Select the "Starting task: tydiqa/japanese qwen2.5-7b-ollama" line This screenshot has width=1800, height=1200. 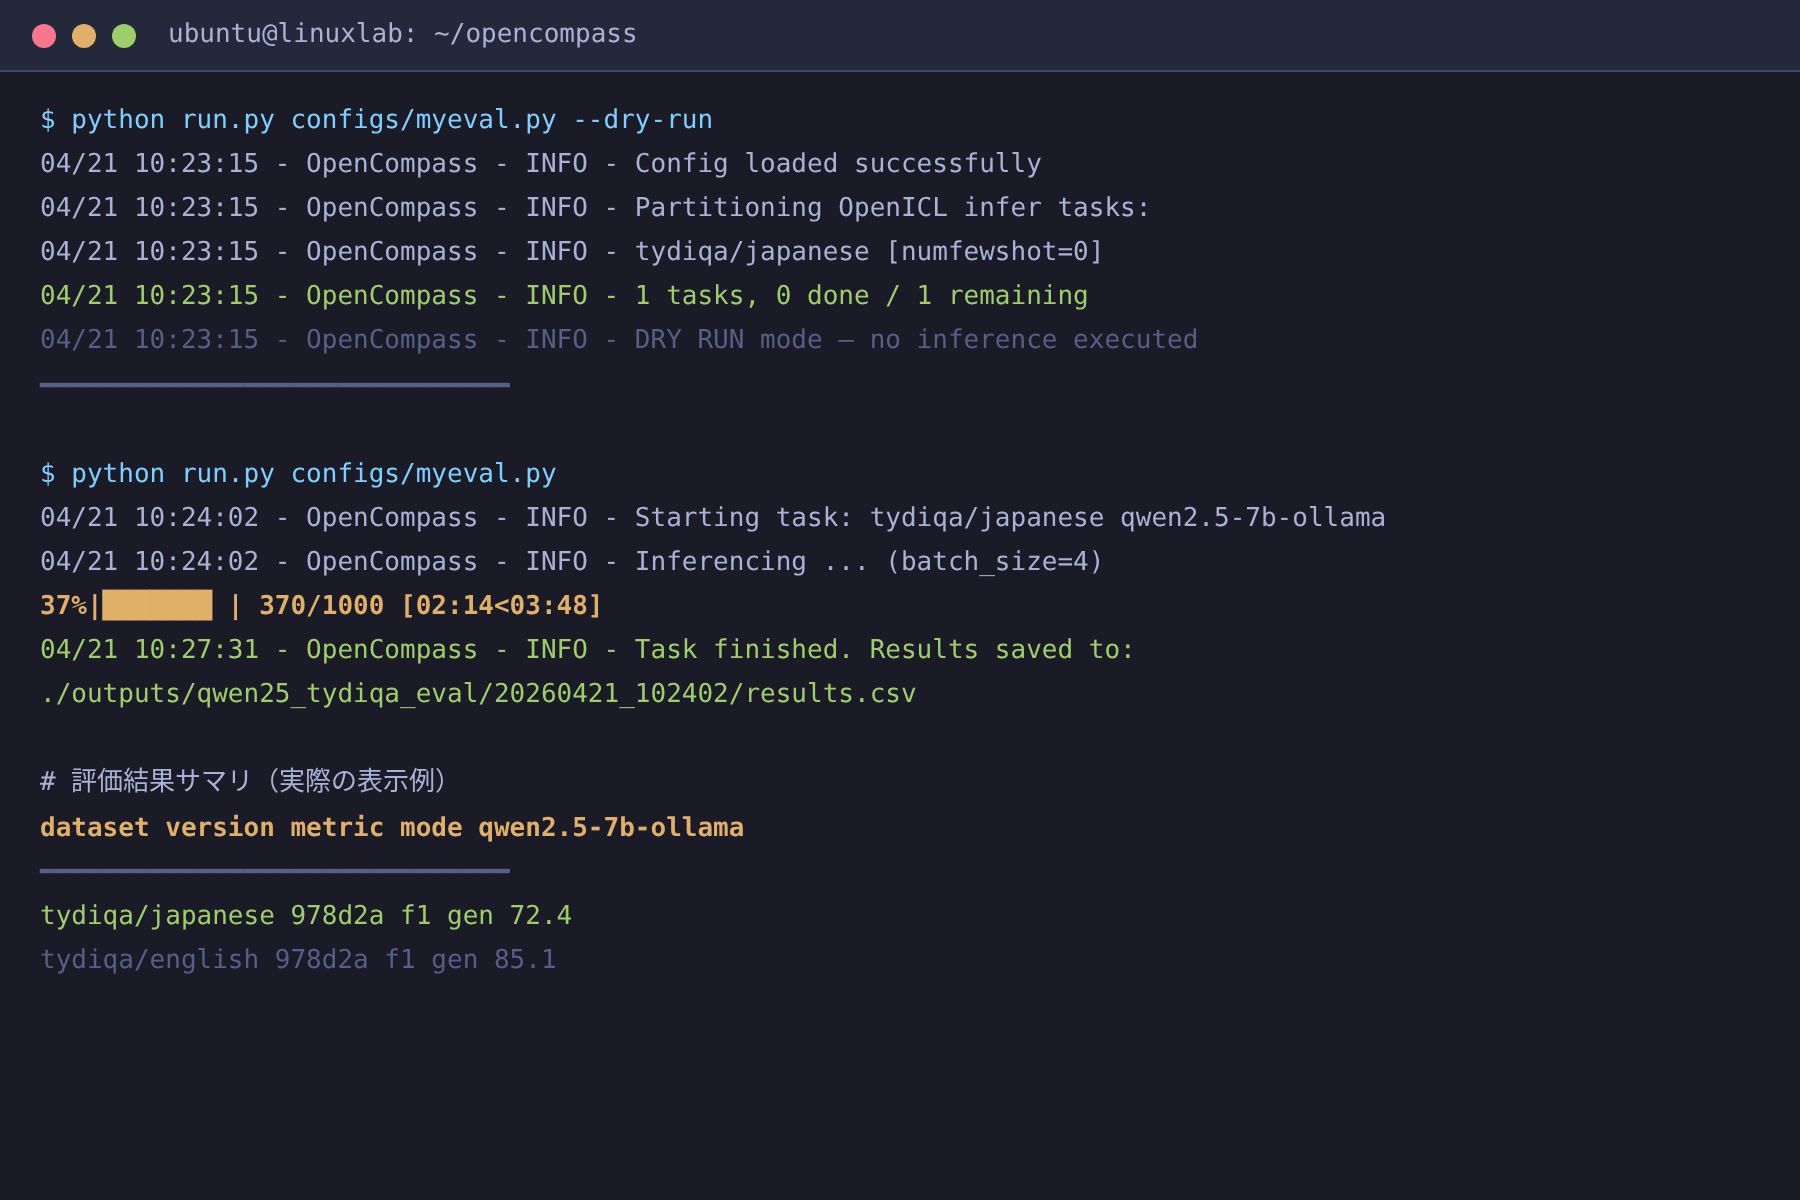pyautogui.click(x=713, y=518)
